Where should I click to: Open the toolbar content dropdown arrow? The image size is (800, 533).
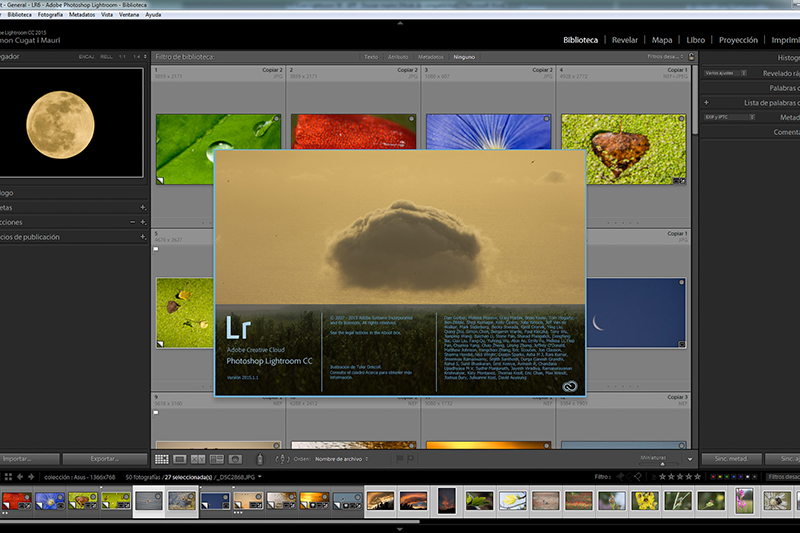point(690,460)
